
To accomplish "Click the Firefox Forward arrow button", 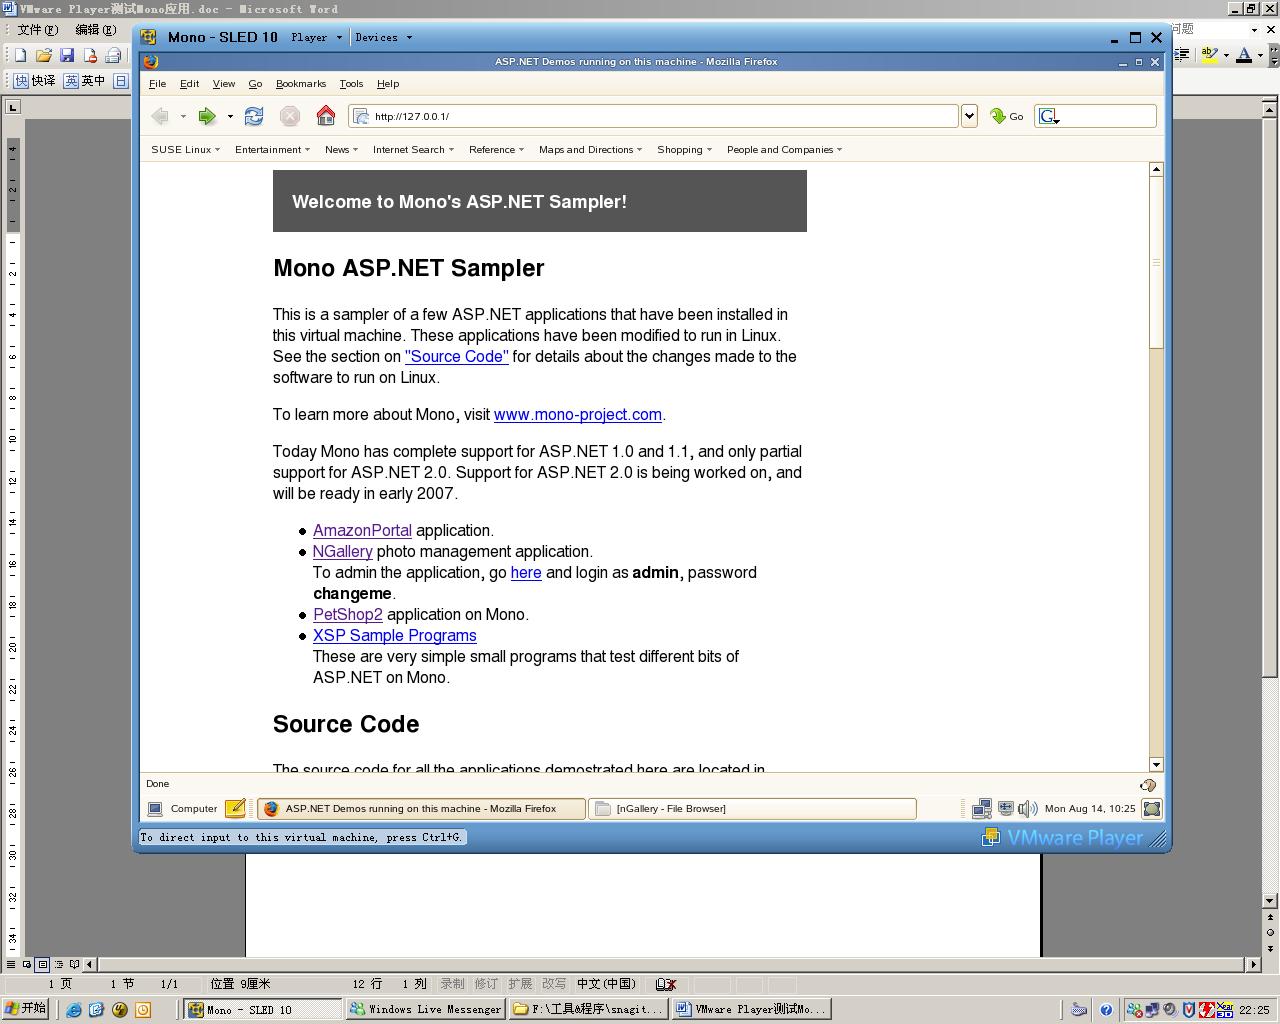I will [x=207, y=116].
